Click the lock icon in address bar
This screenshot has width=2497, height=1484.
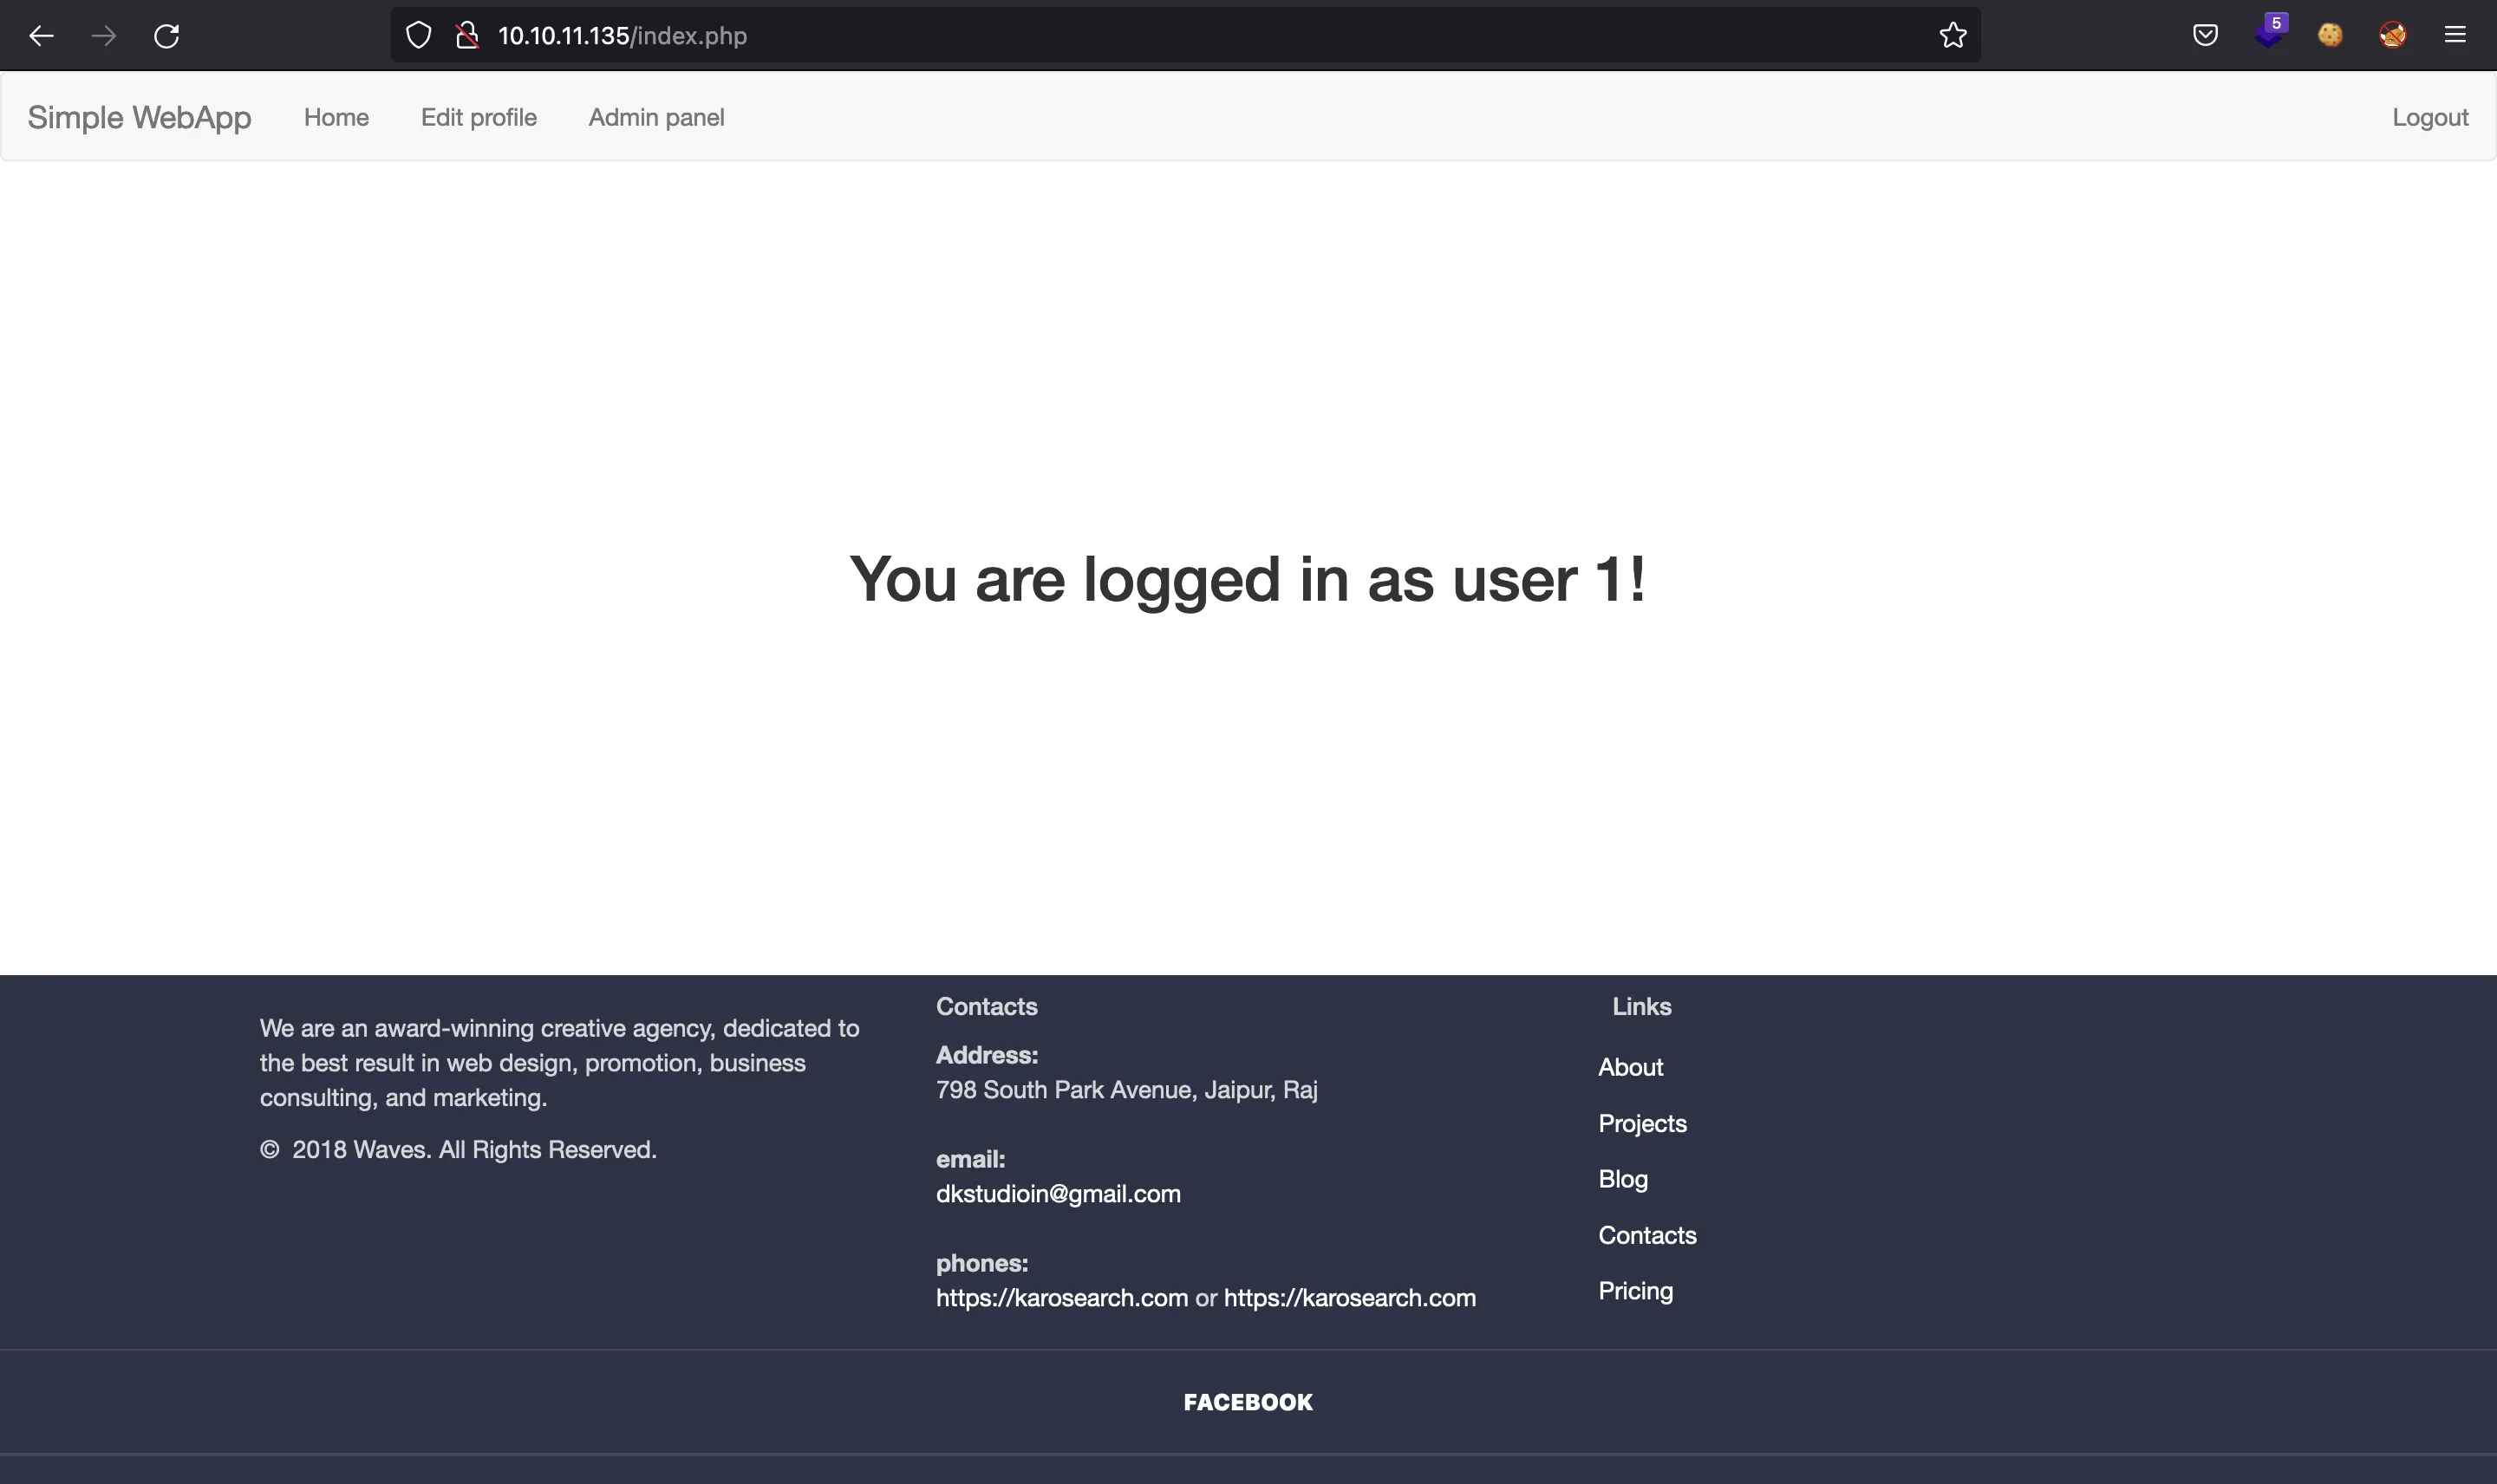(x=465, y=36)
